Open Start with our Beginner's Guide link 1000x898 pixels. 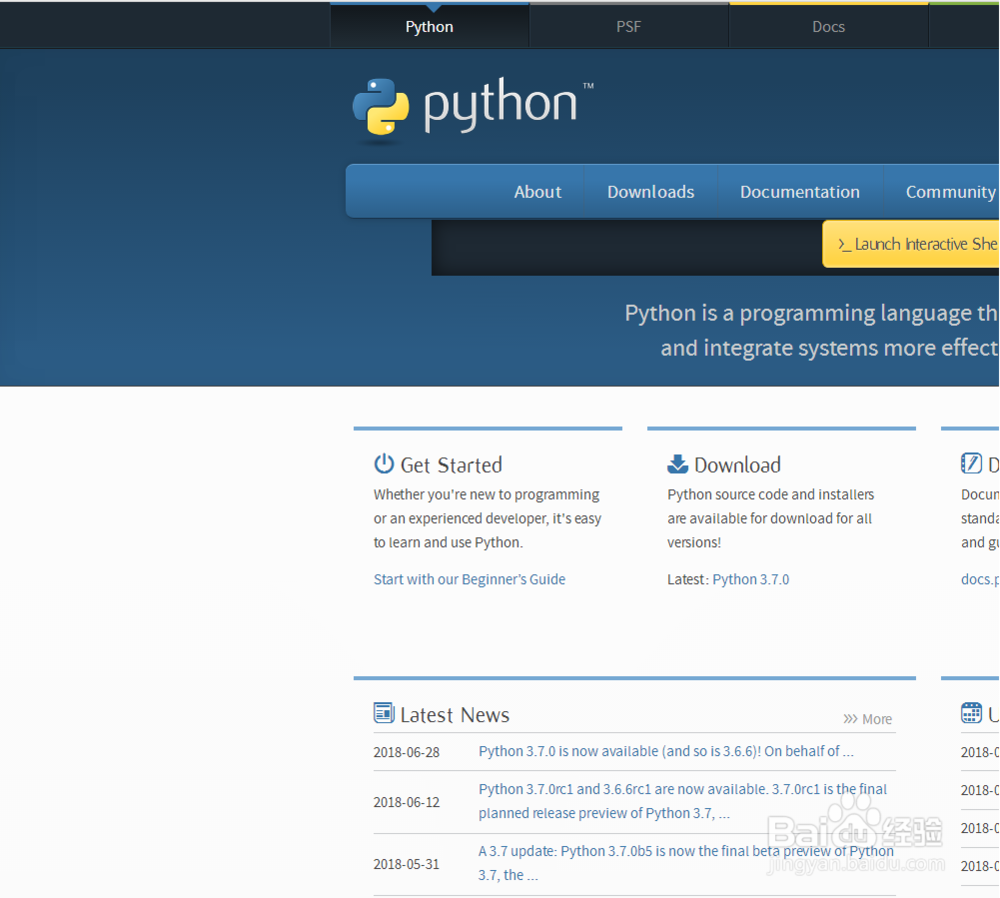tap(469, 579)
